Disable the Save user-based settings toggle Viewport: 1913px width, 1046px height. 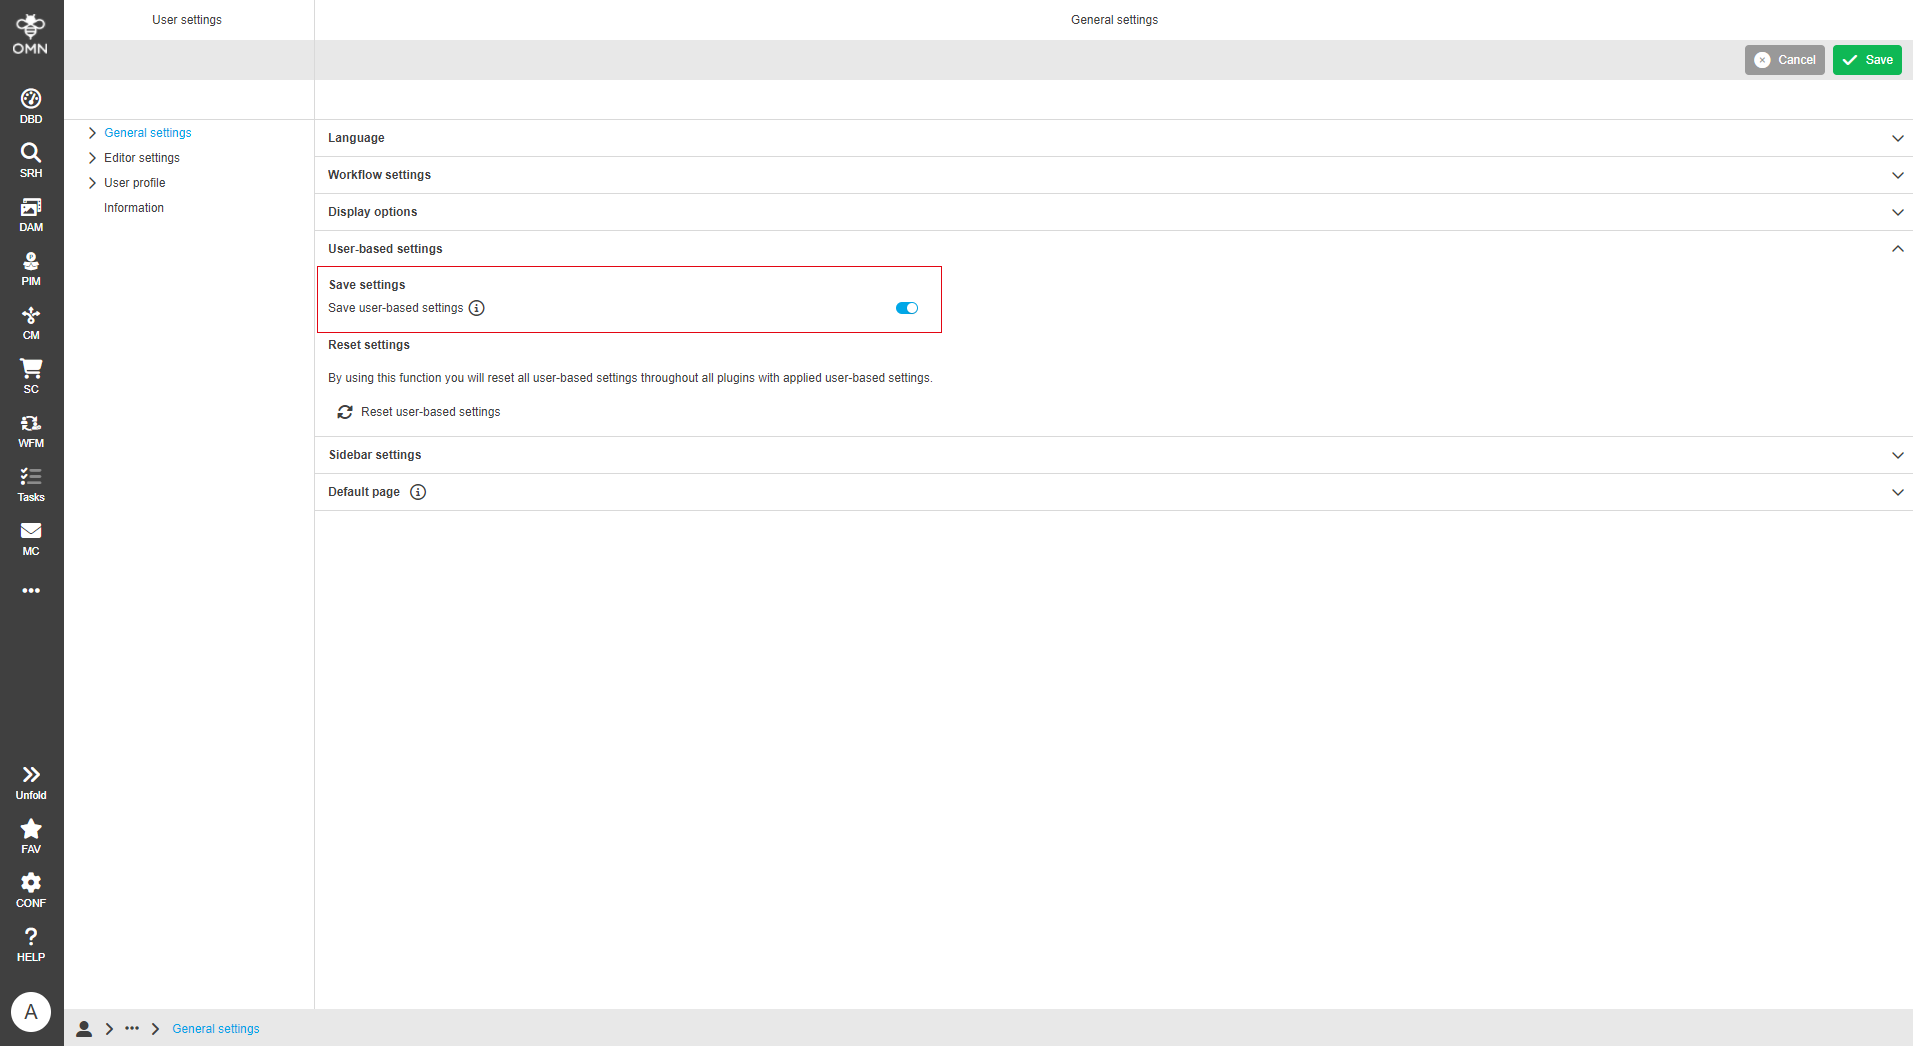coord(906,308)
